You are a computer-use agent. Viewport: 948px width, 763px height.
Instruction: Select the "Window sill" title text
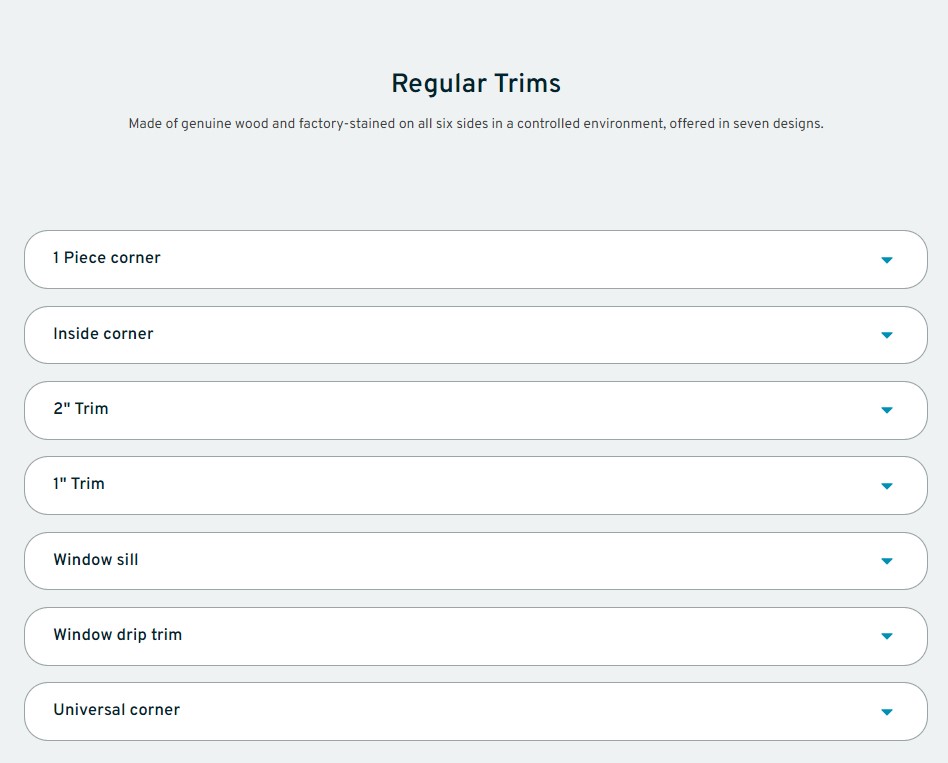coord(96,560)
